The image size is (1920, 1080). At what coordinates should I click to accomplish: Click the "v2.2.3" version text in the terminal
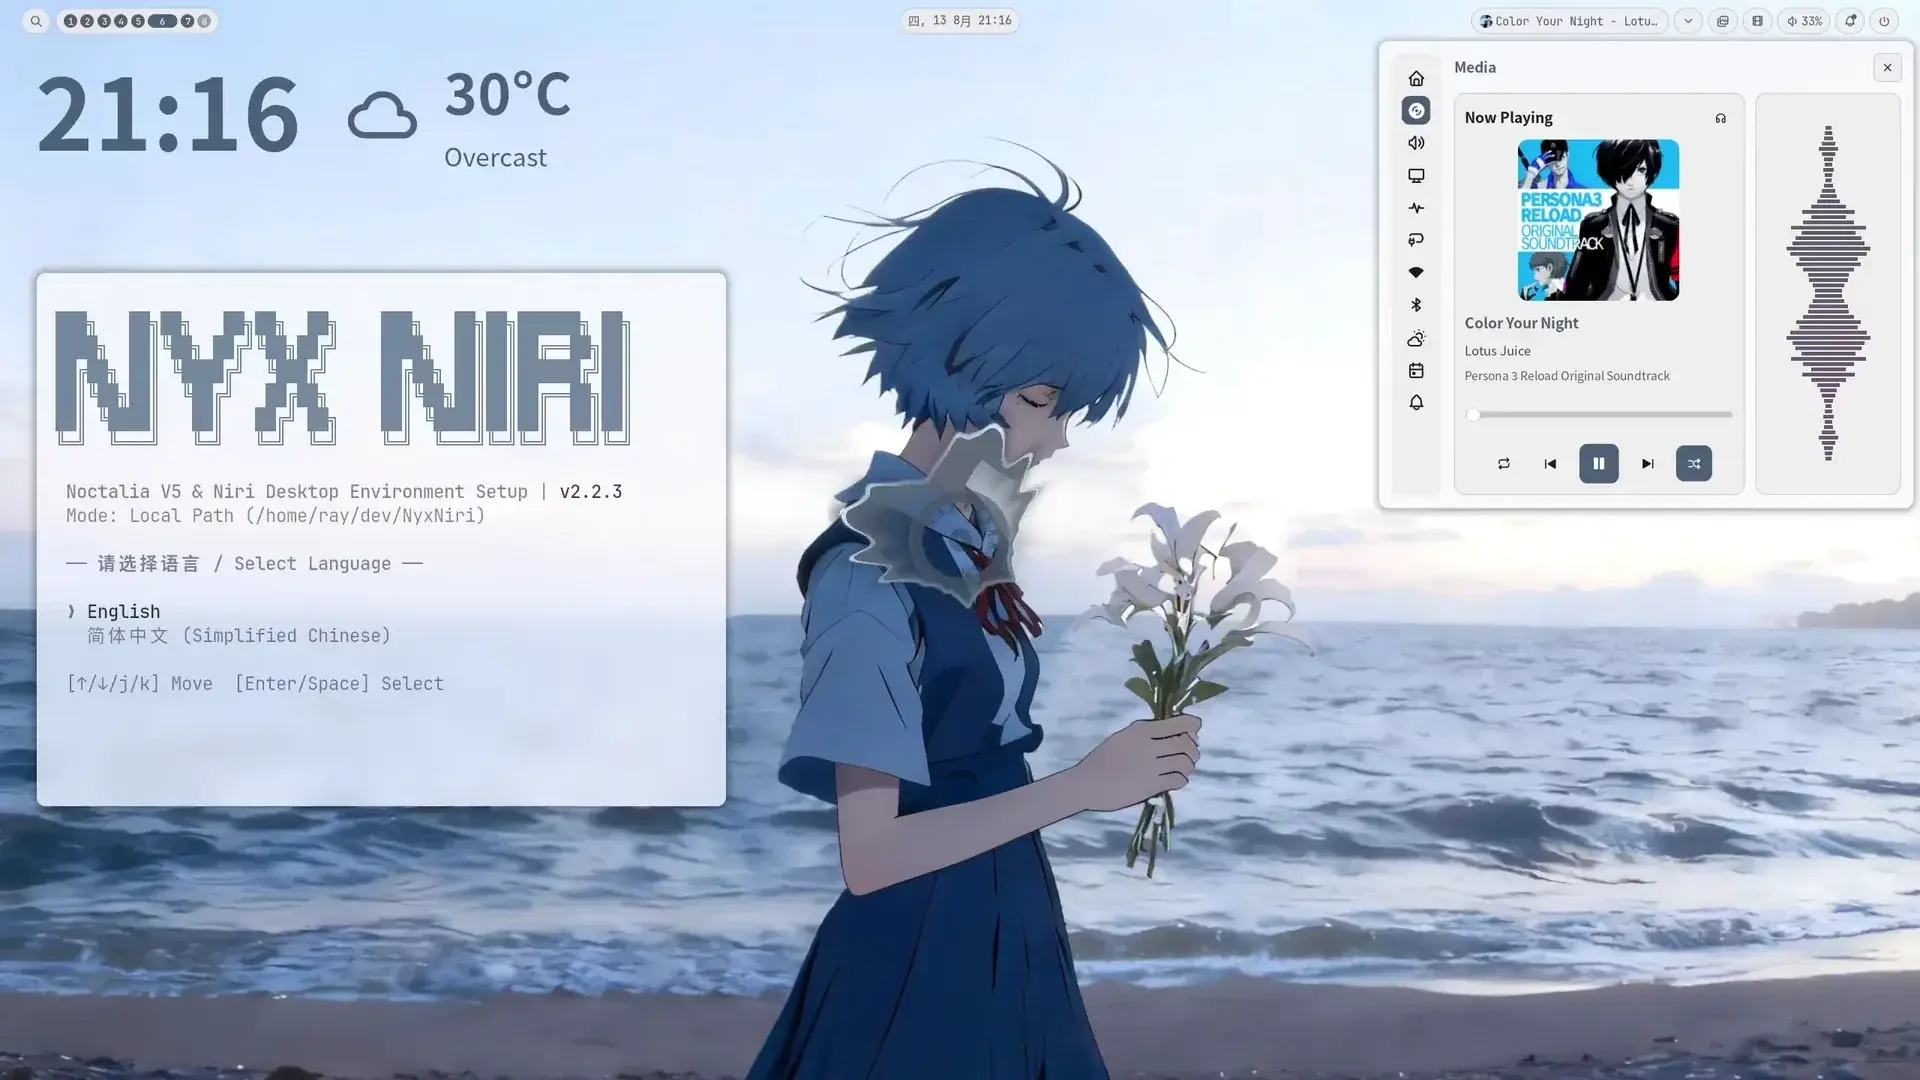click(590, 491)
